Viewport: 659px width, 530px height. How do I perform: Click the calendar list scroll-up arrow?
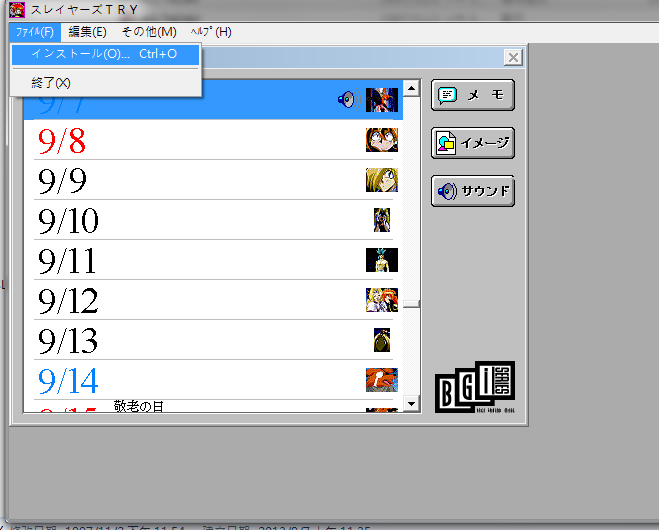pyautogui.click(x=411, y=88)
